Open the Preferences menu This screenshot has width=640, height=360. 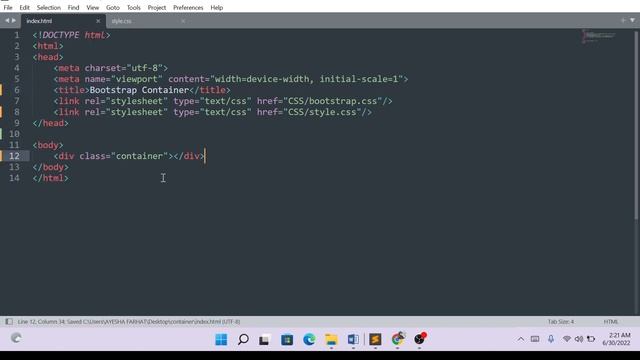pyautogui.click(x=188, y=7)
